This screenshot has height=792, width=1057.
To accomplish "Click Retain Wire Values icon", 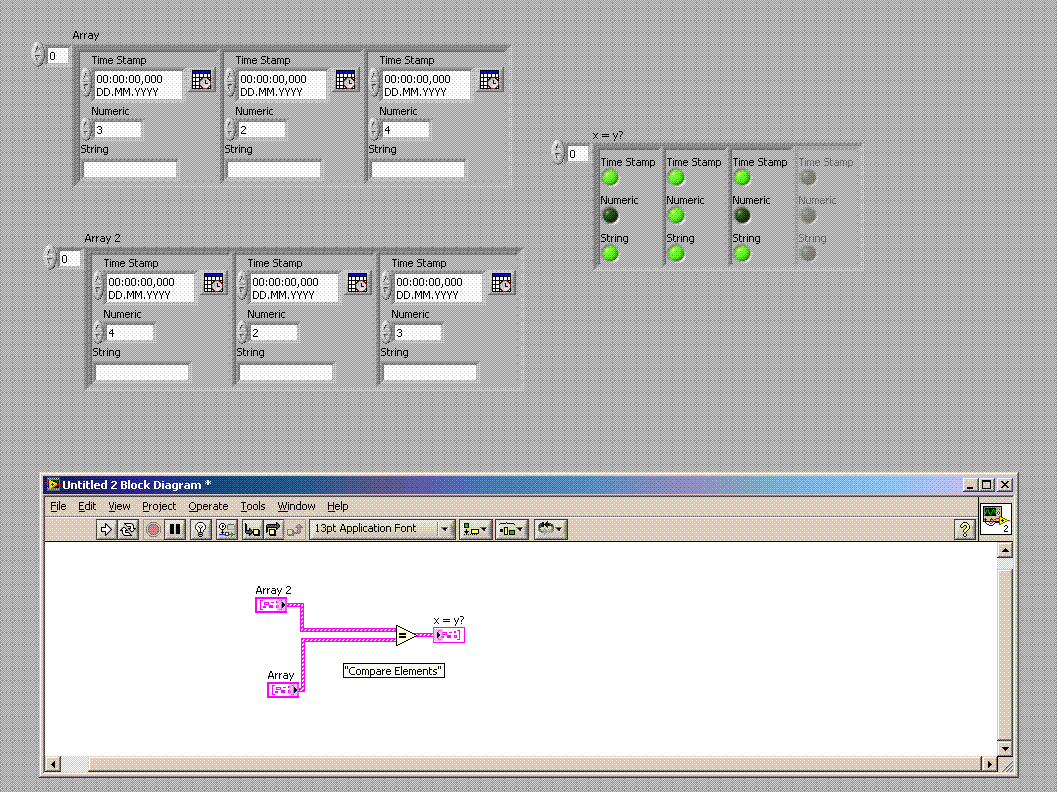I will [227, 529].
